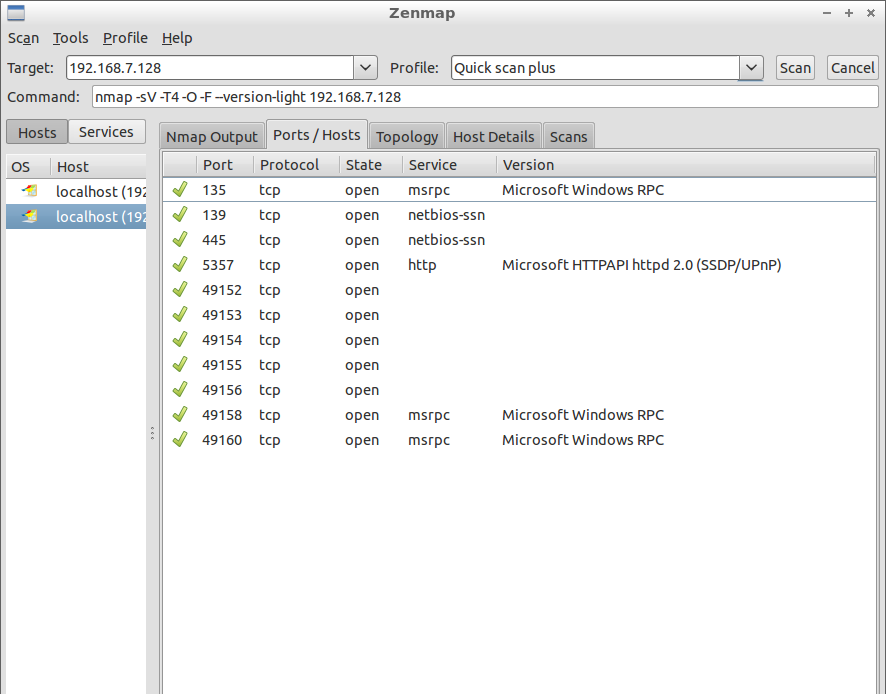
Task: Click the green check icon for port 445
Action: tap(180, 239)
